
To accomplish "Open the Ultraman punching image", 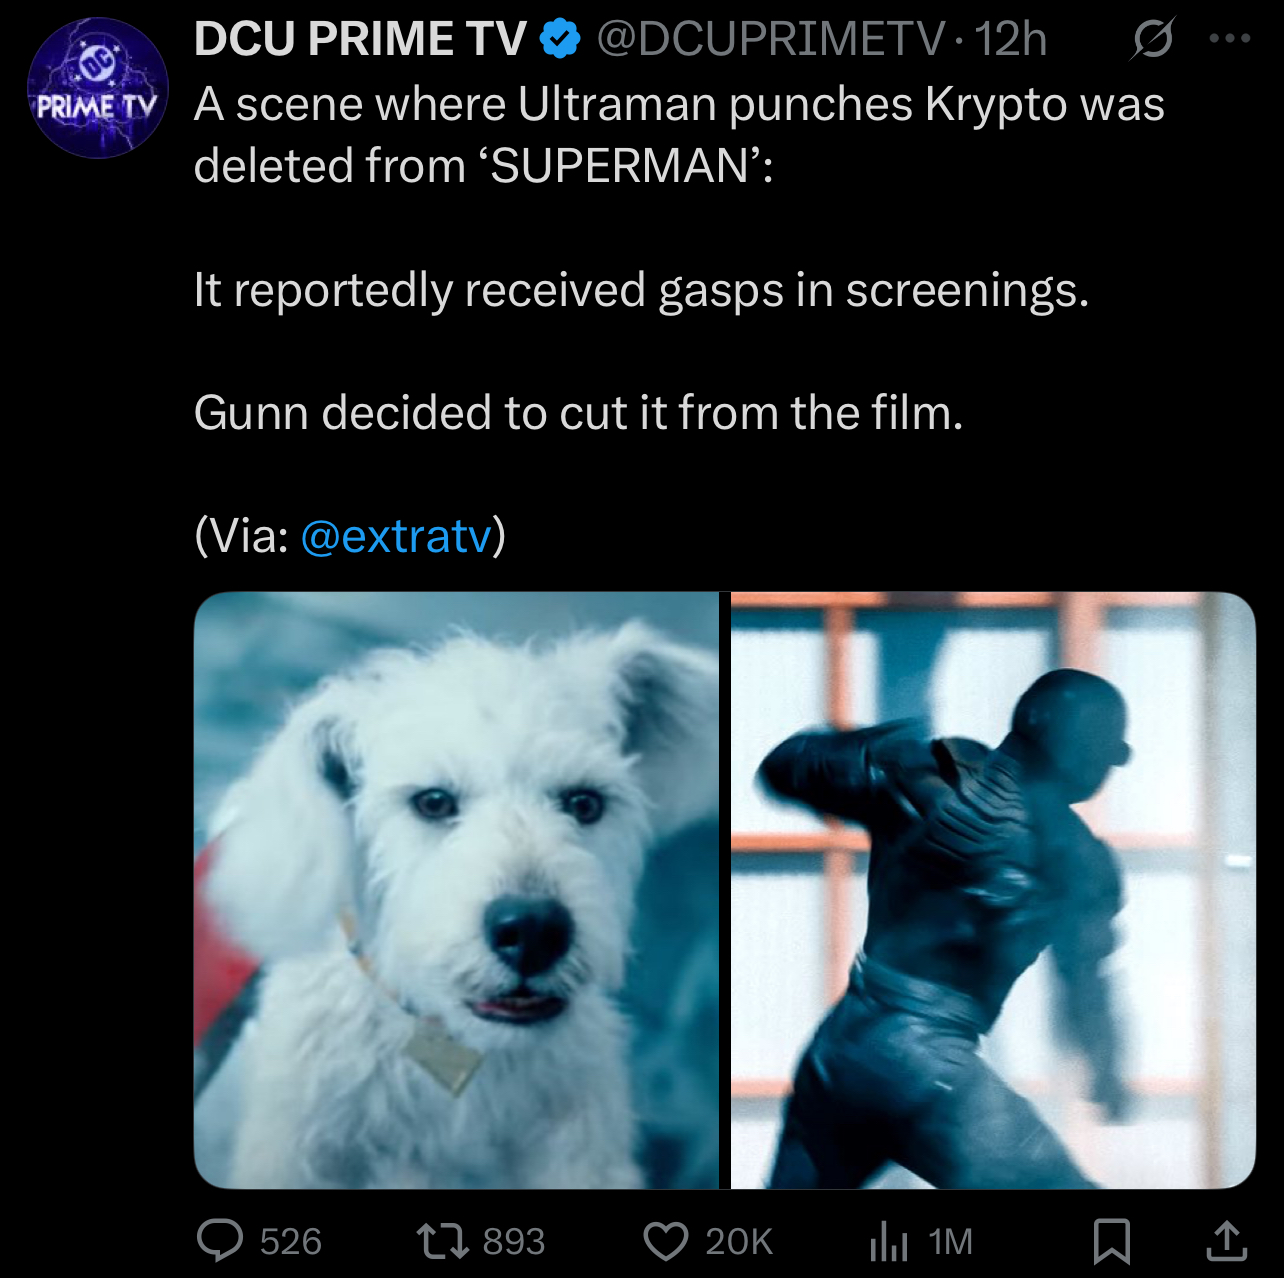I will click(993, 890).
